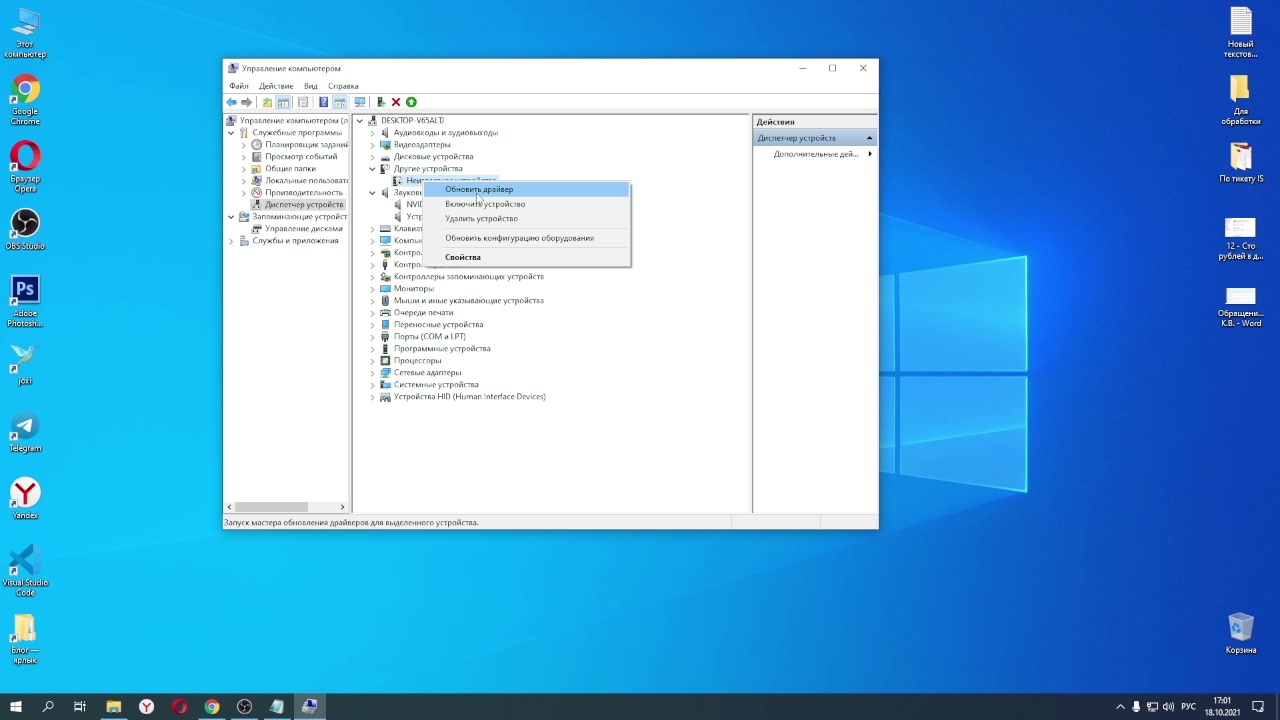Click the Scan for hardware changes monitor icon
Screen dimensions: 1280x720
pyautogui.click(x=360, y=102)
